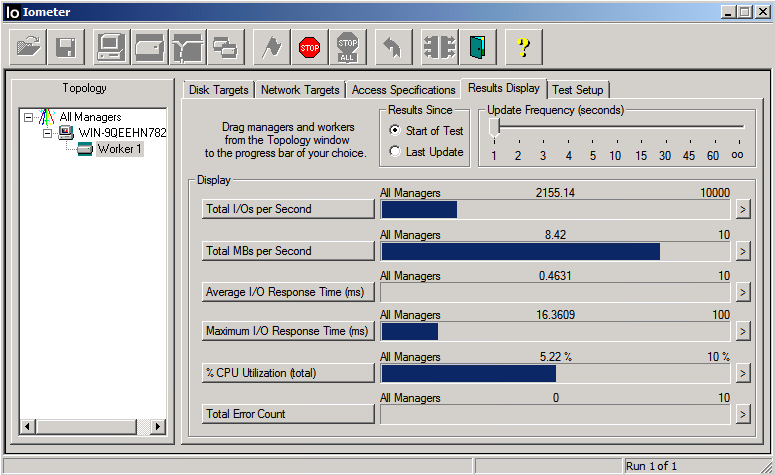Viewport: 775px width, 475px height.
Task: Click the Update Frequency slider thumb
Action: [494, 128]
